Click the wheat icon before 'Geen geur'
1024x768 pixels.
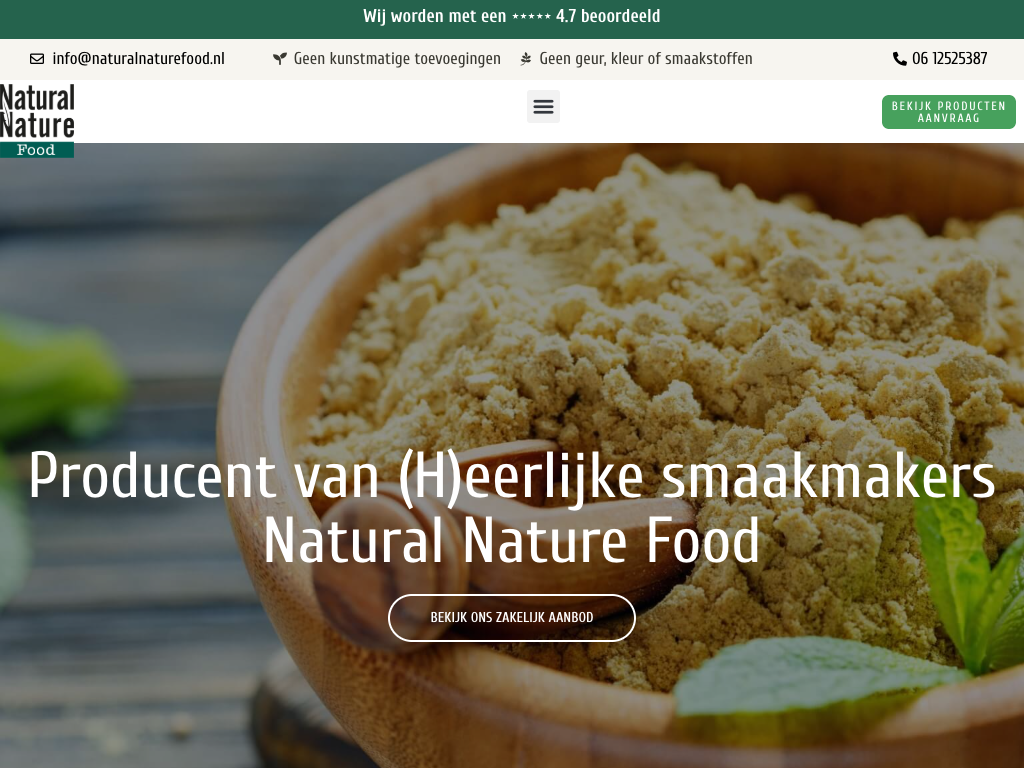526,59
